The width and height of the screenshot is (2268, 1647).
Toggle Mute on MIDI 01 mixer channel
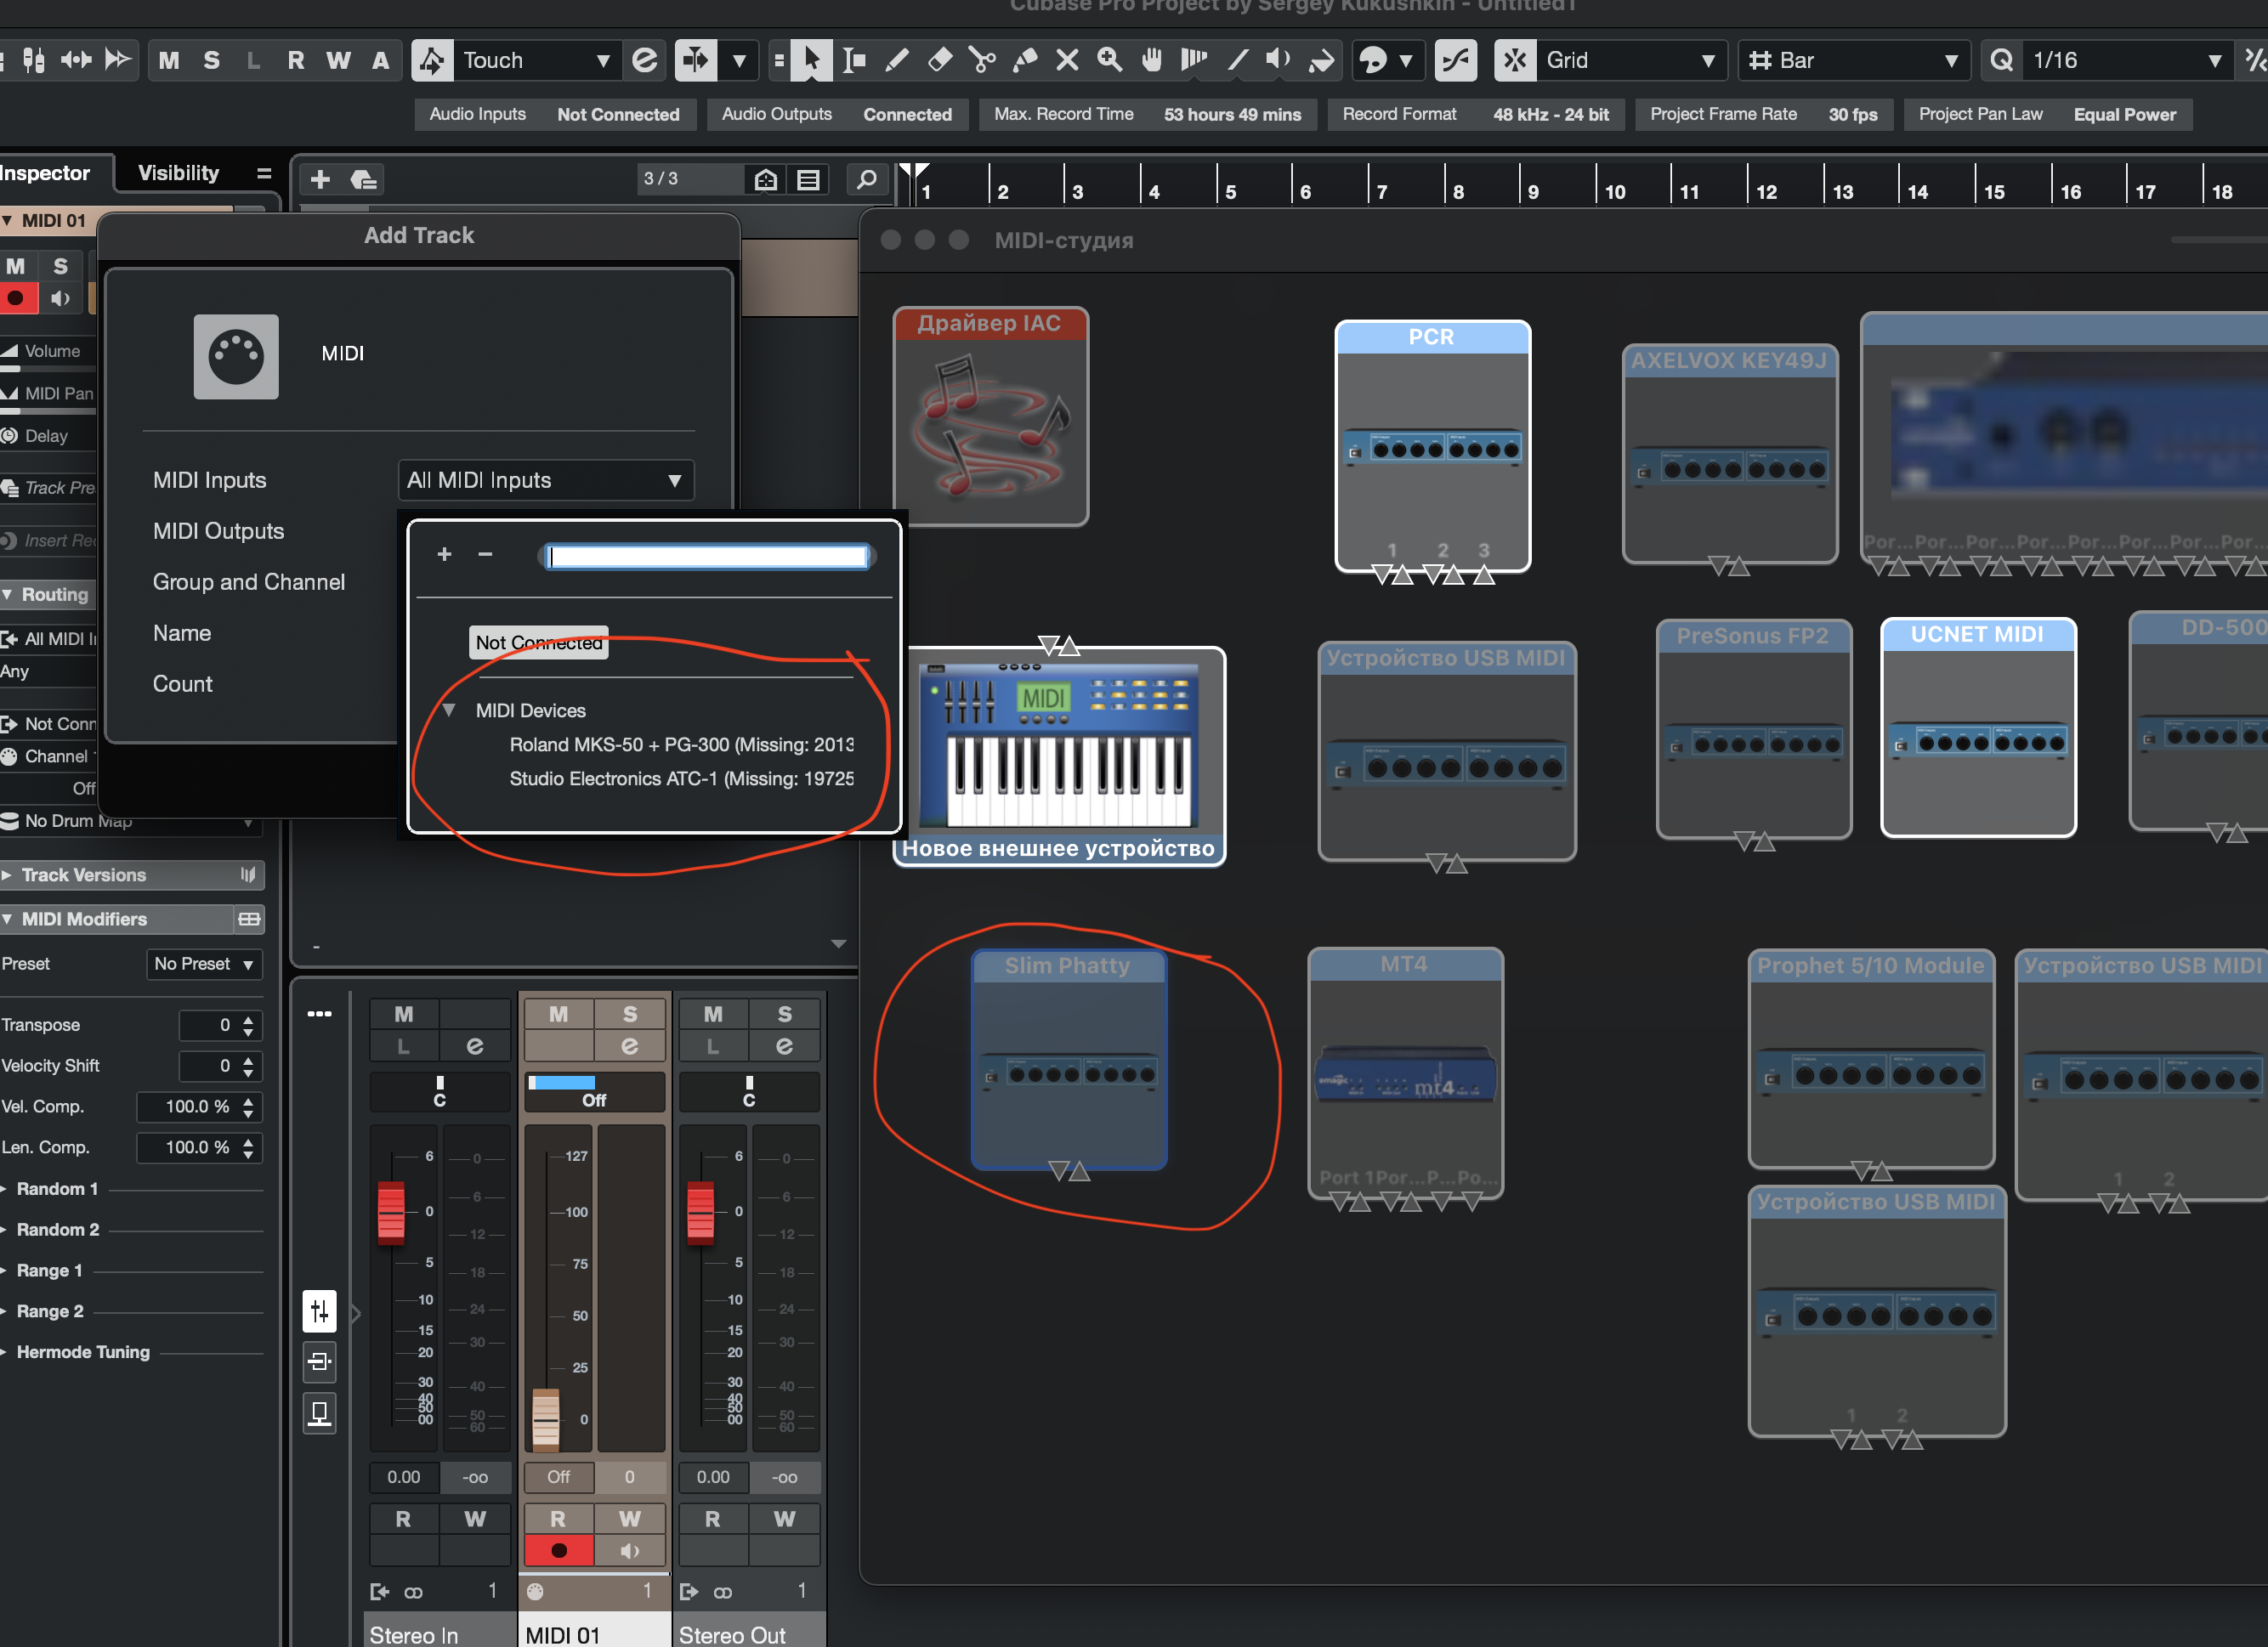point(558,1014)
